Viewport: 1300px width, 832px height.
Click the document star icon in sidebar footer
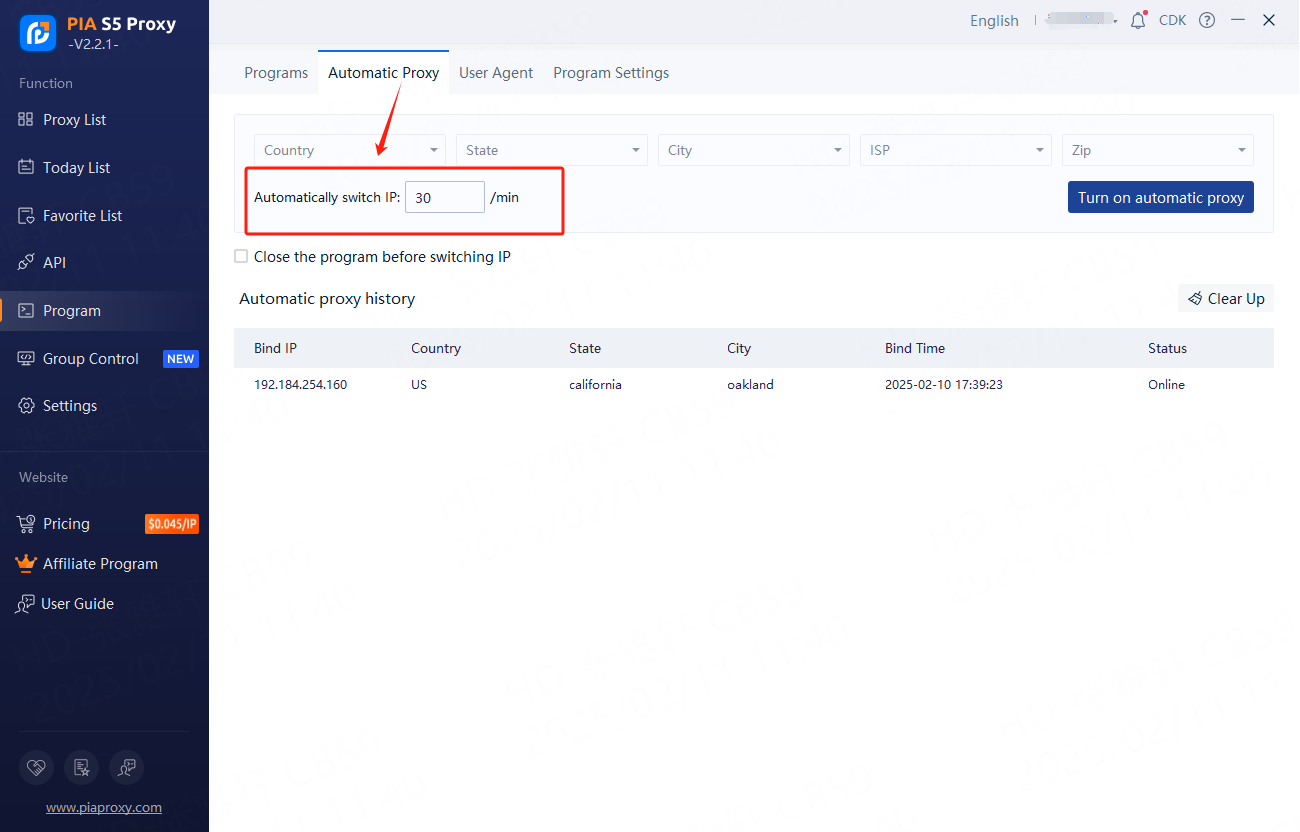pos(81,767)
